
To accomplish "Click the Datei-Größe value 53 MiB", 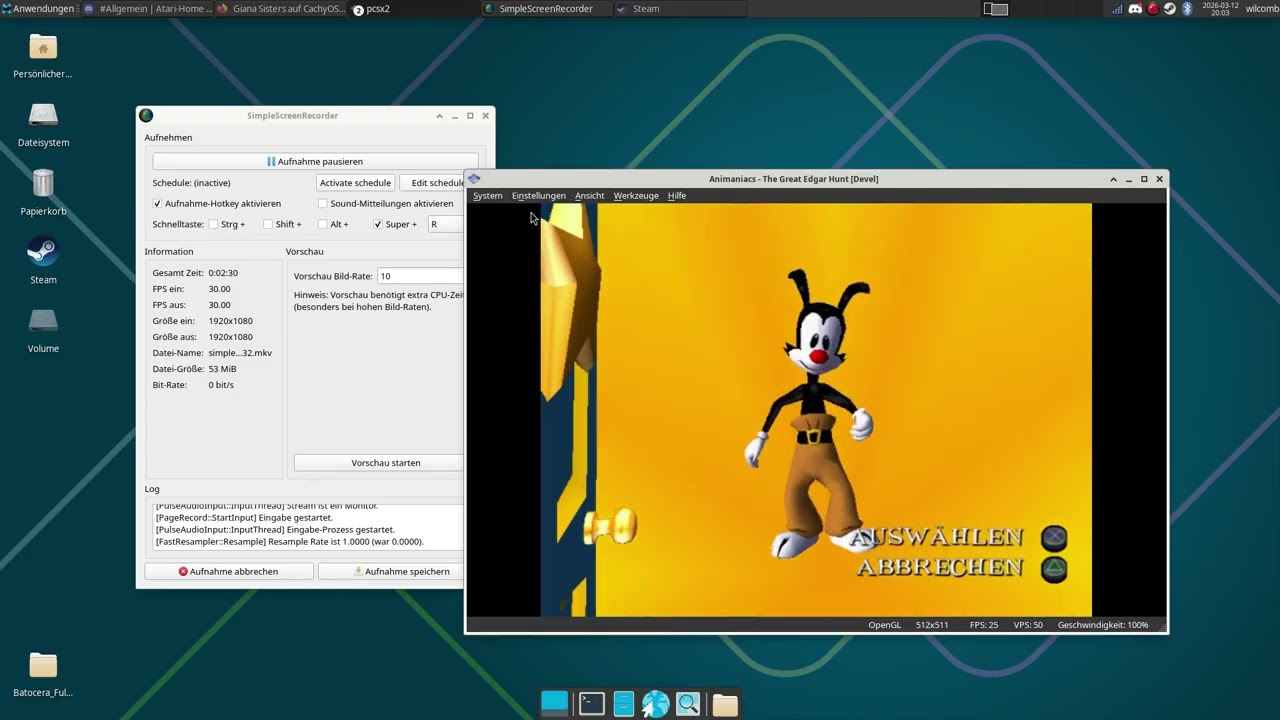I will click(222, 369).
